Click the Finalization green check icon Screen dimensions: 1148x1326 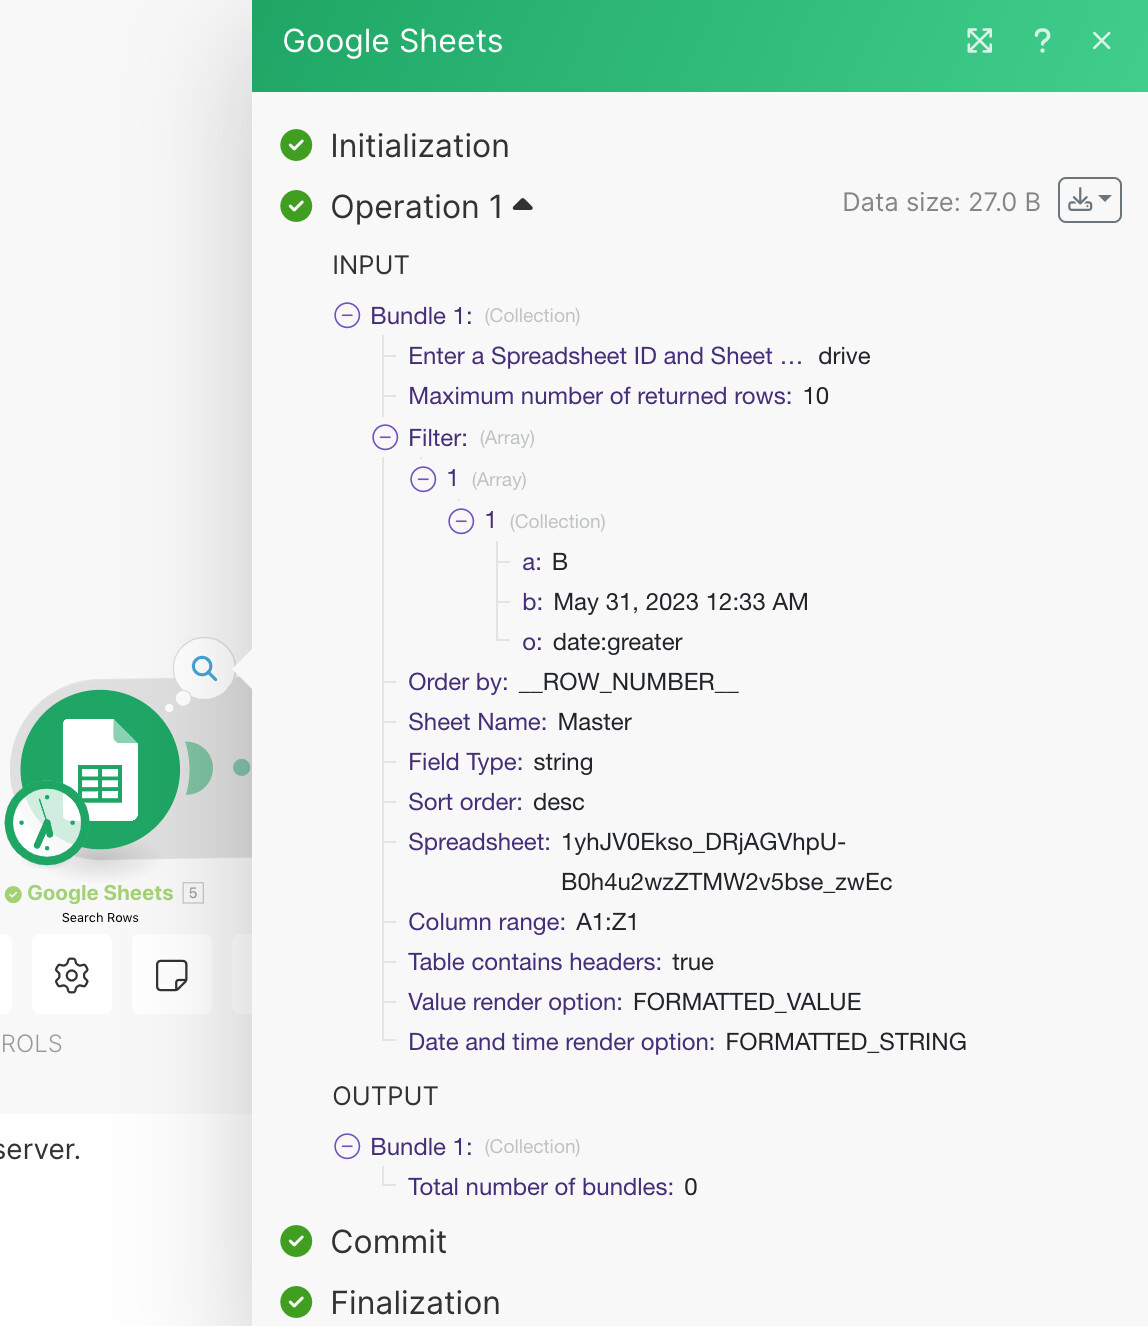(x=296, y=1302)
